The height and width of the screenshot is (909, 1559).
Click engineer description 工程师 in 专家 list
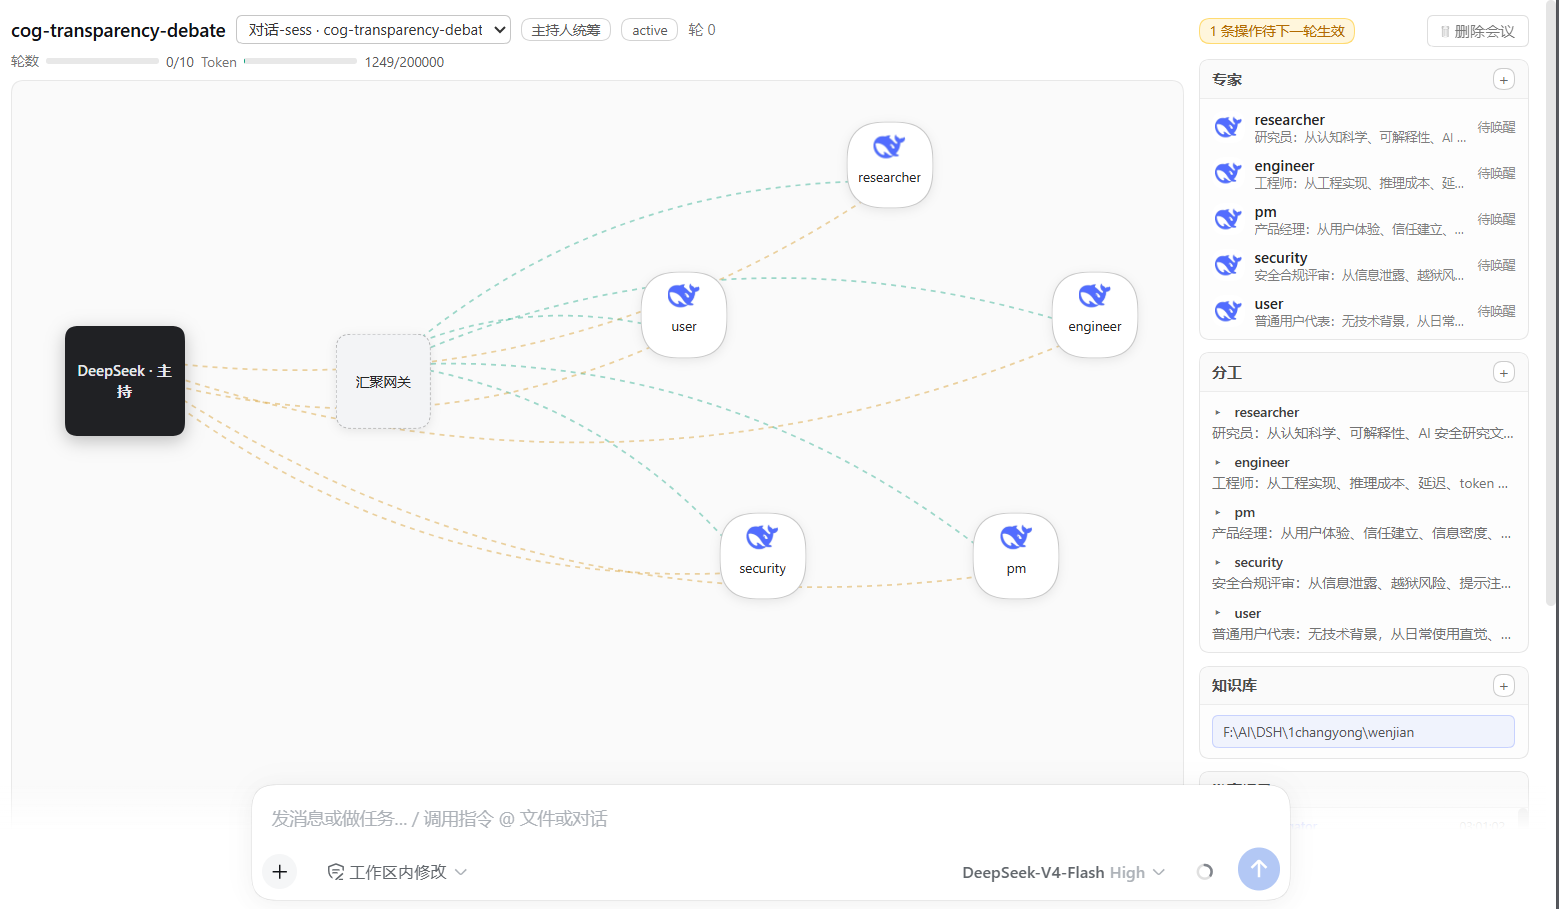click(1360, 184)
